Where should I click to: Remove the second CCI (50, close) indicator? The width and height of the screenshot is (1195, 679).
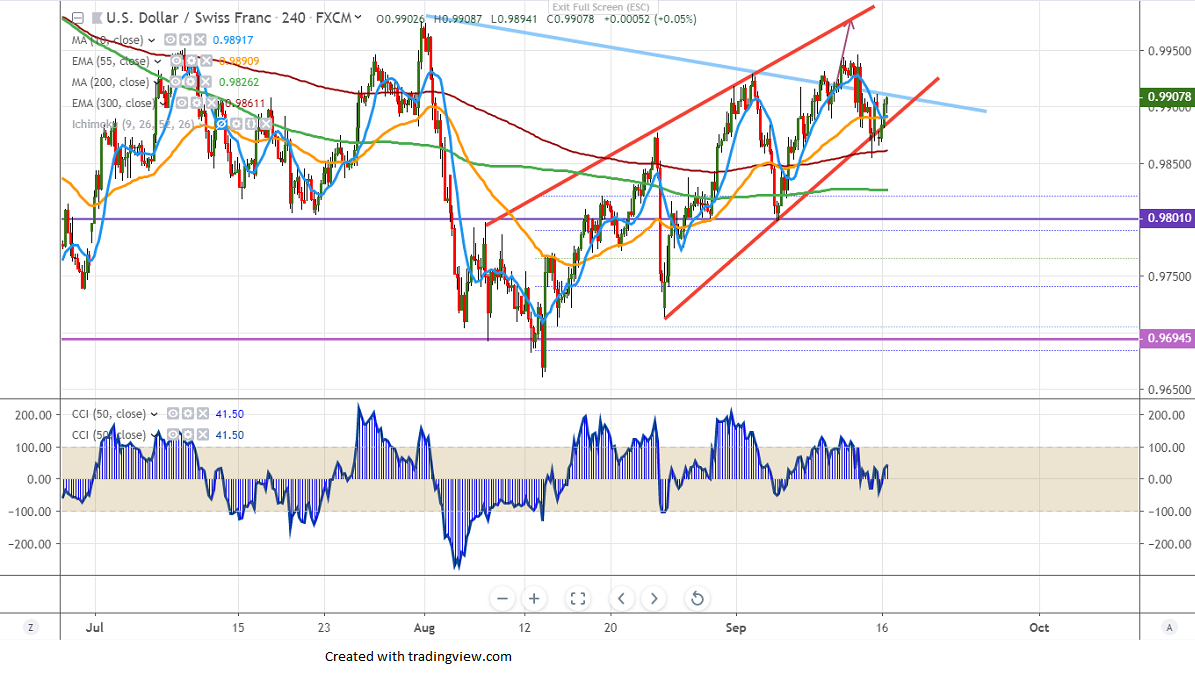click(x=202, y=434)
